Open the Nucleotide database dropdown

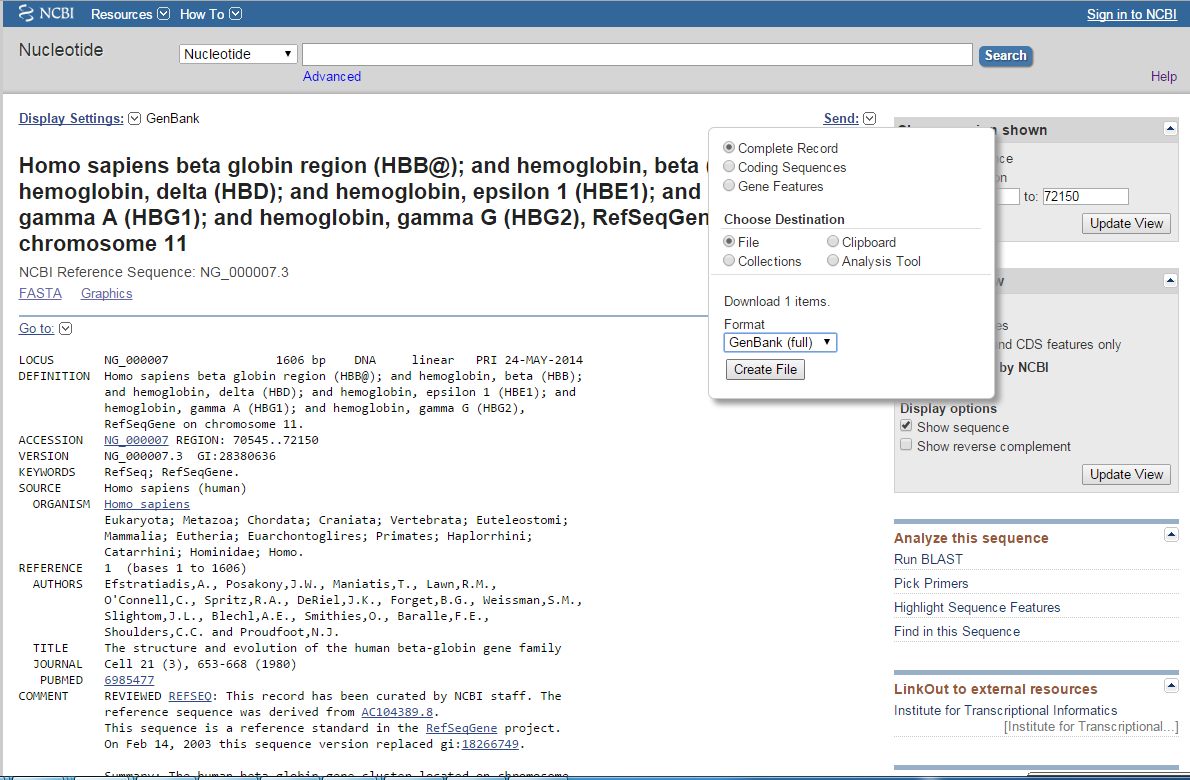(238, 54)
